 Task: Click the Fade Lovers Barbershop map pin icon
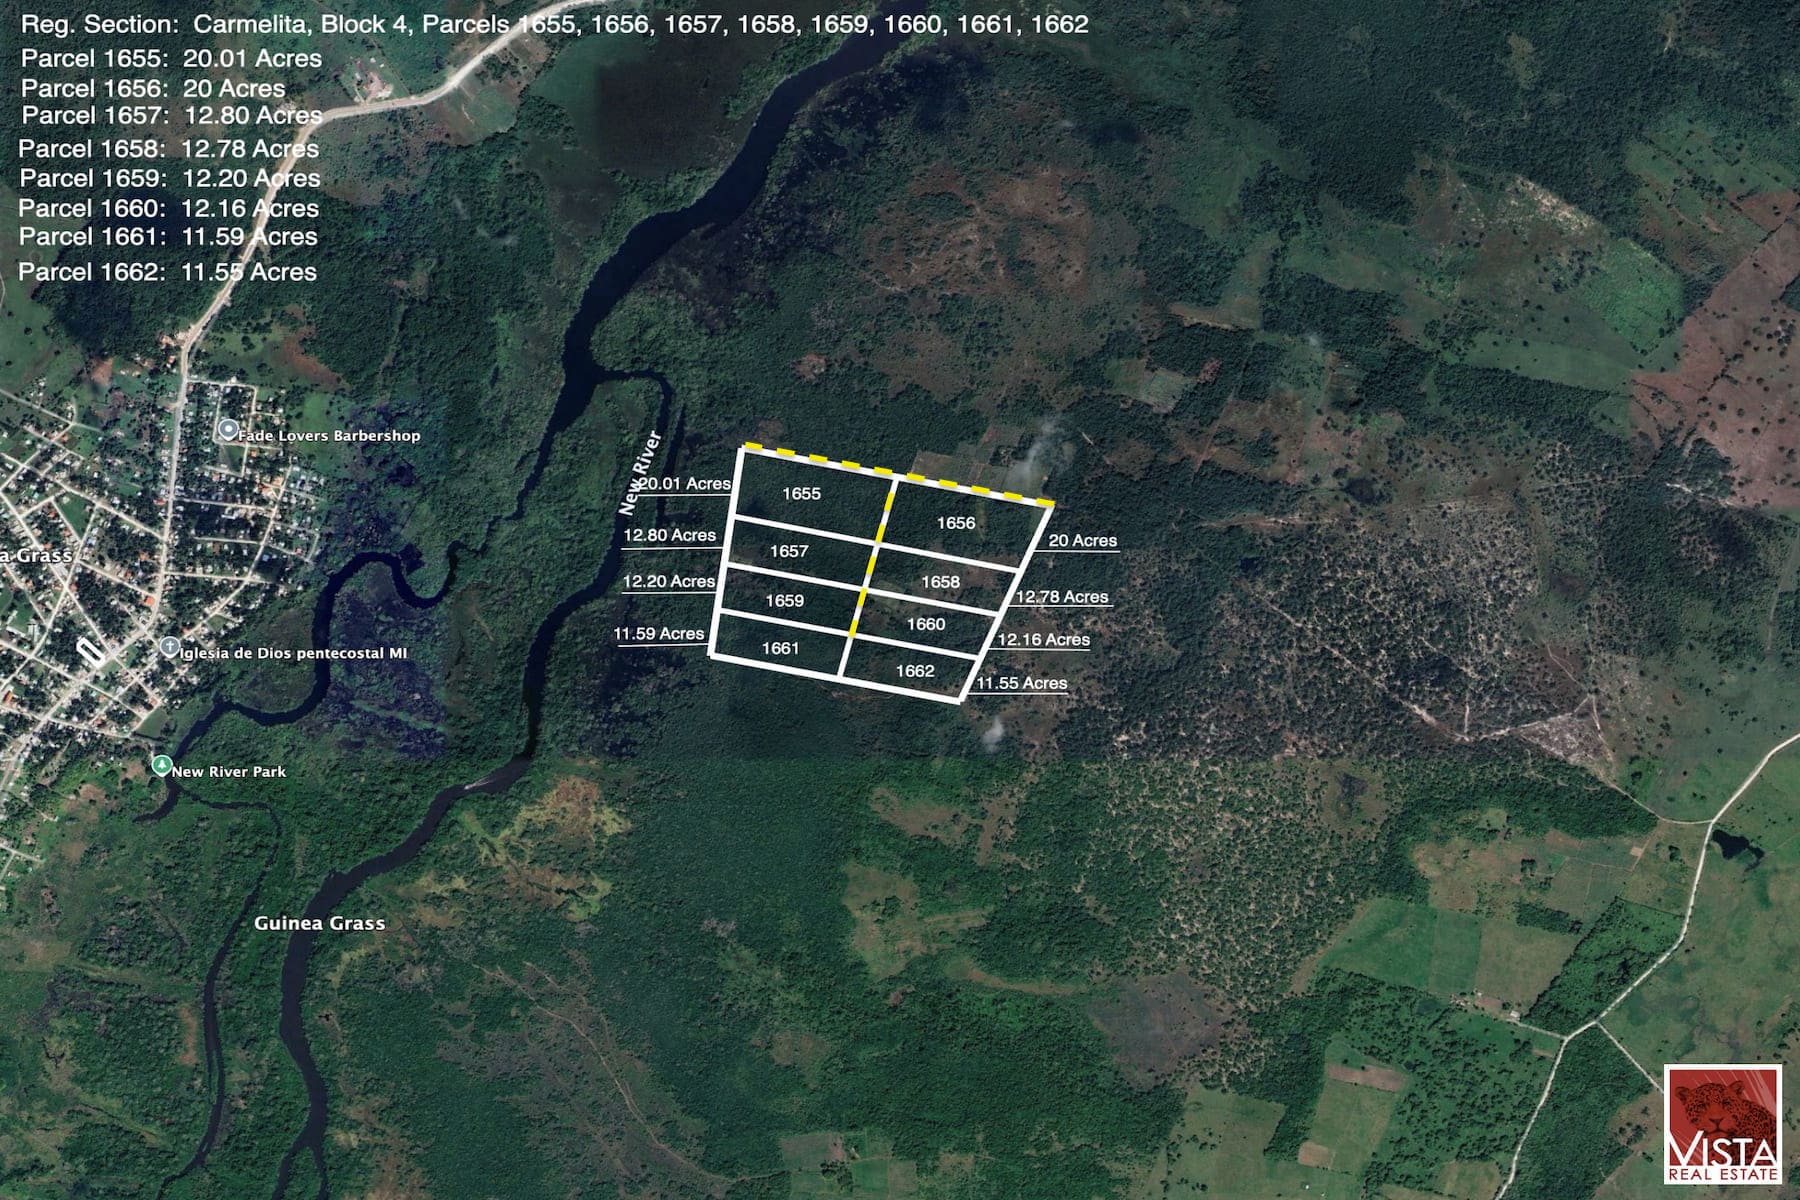(228, 431)
